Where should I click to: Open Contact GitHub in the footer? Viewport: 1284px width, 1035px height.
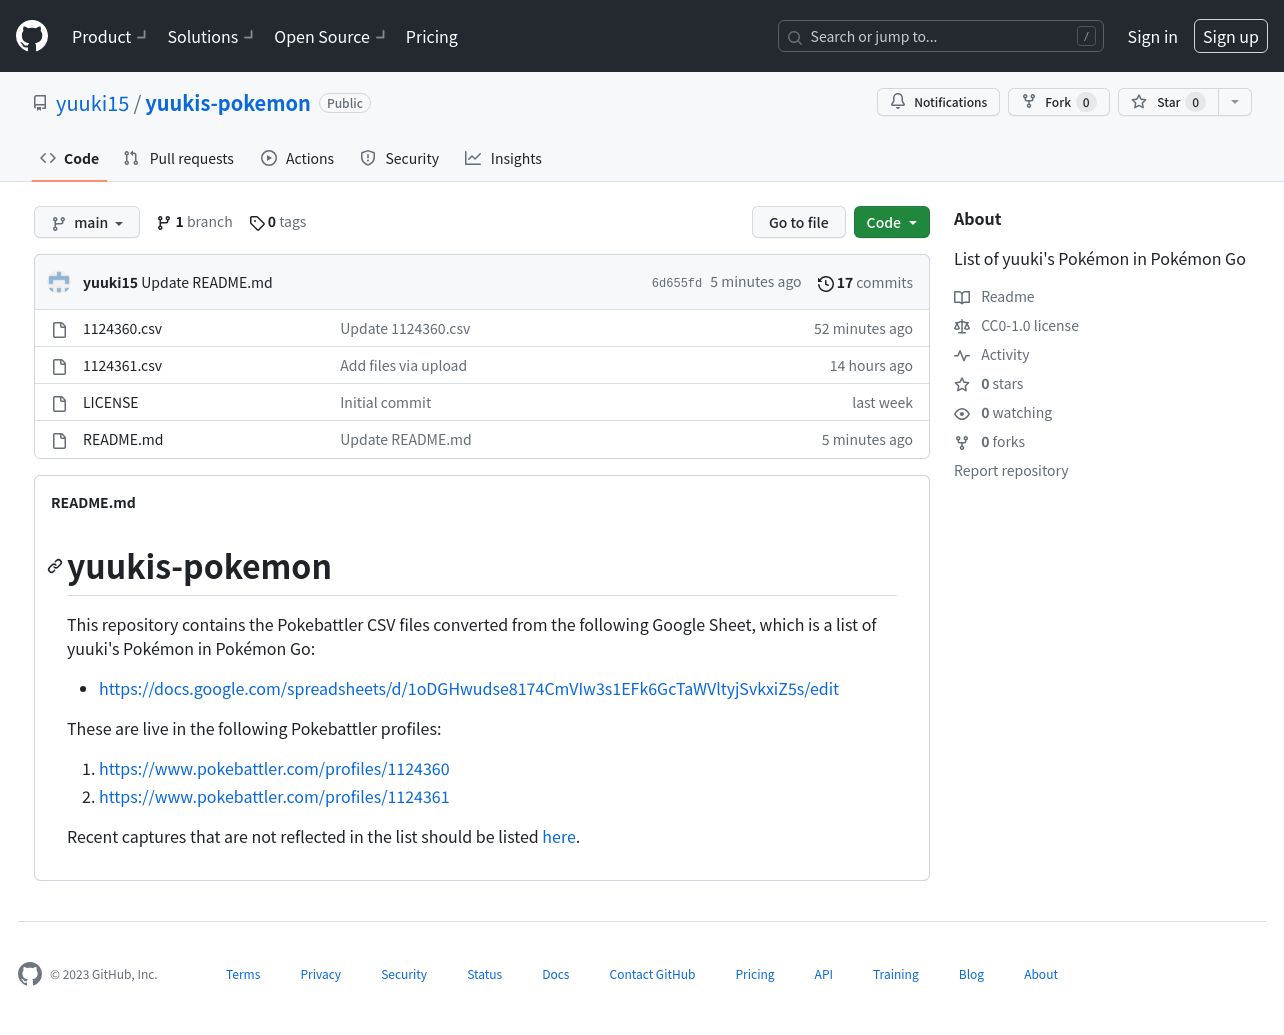[x=652, y=975]
